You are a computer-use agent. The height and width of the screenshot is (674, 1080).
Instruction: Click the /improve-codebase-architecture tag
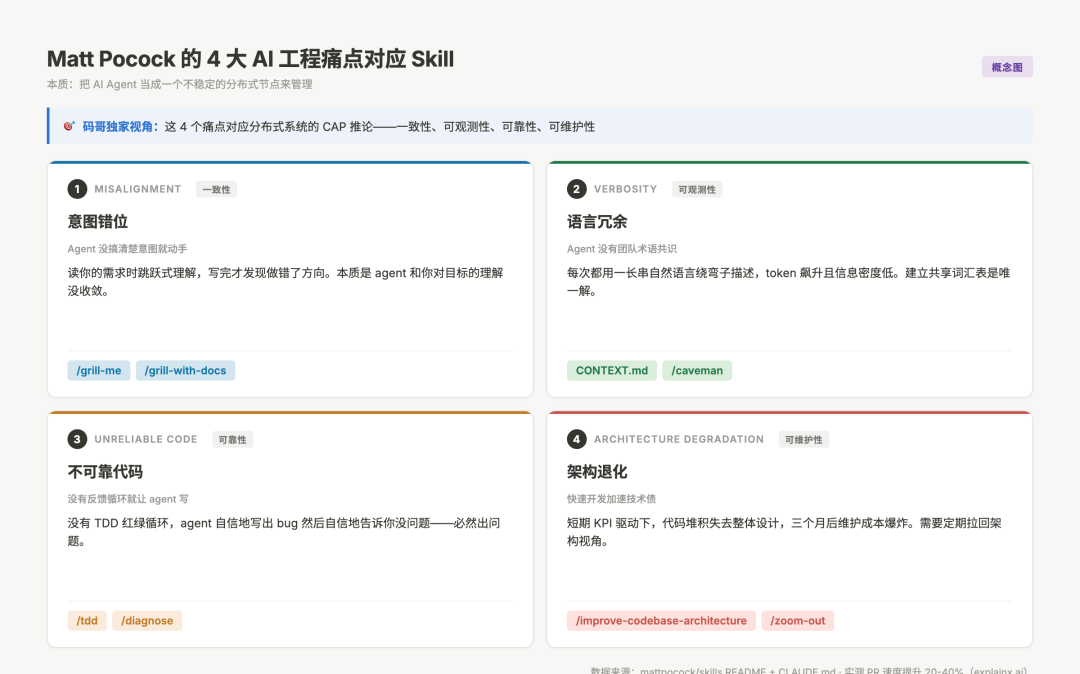click(661, 620)
